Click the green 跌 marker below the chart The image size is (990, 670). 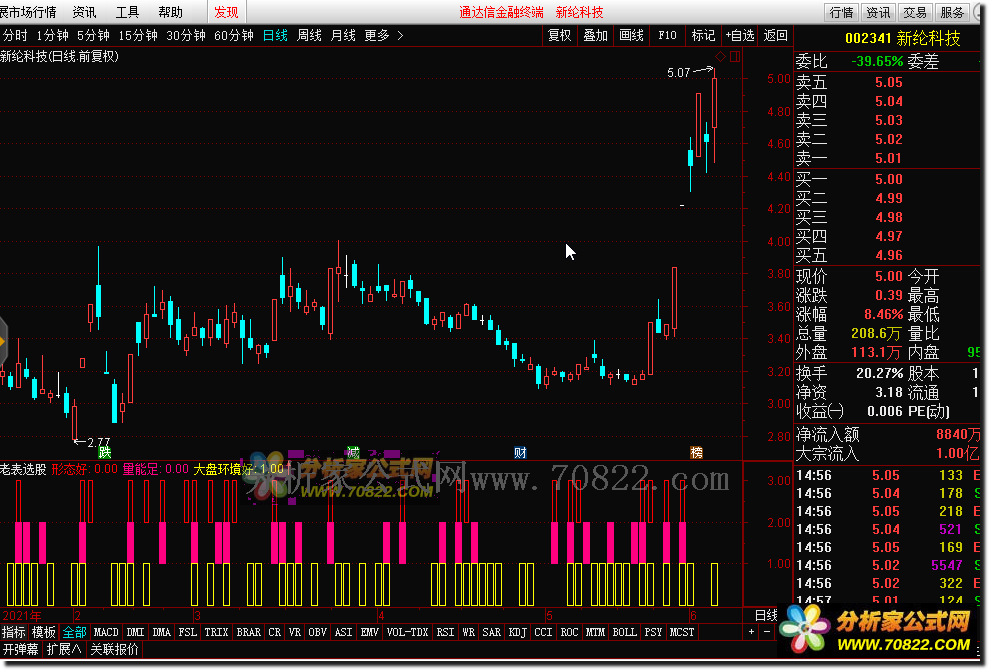coord(105,452)
